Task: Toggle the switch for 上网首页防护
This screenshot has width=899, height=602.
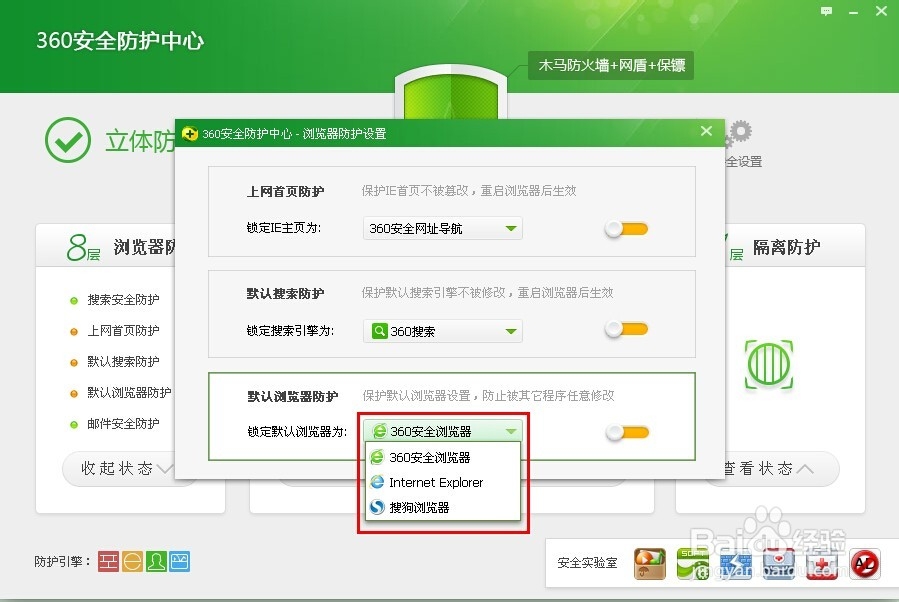Action: click(625, 228)
